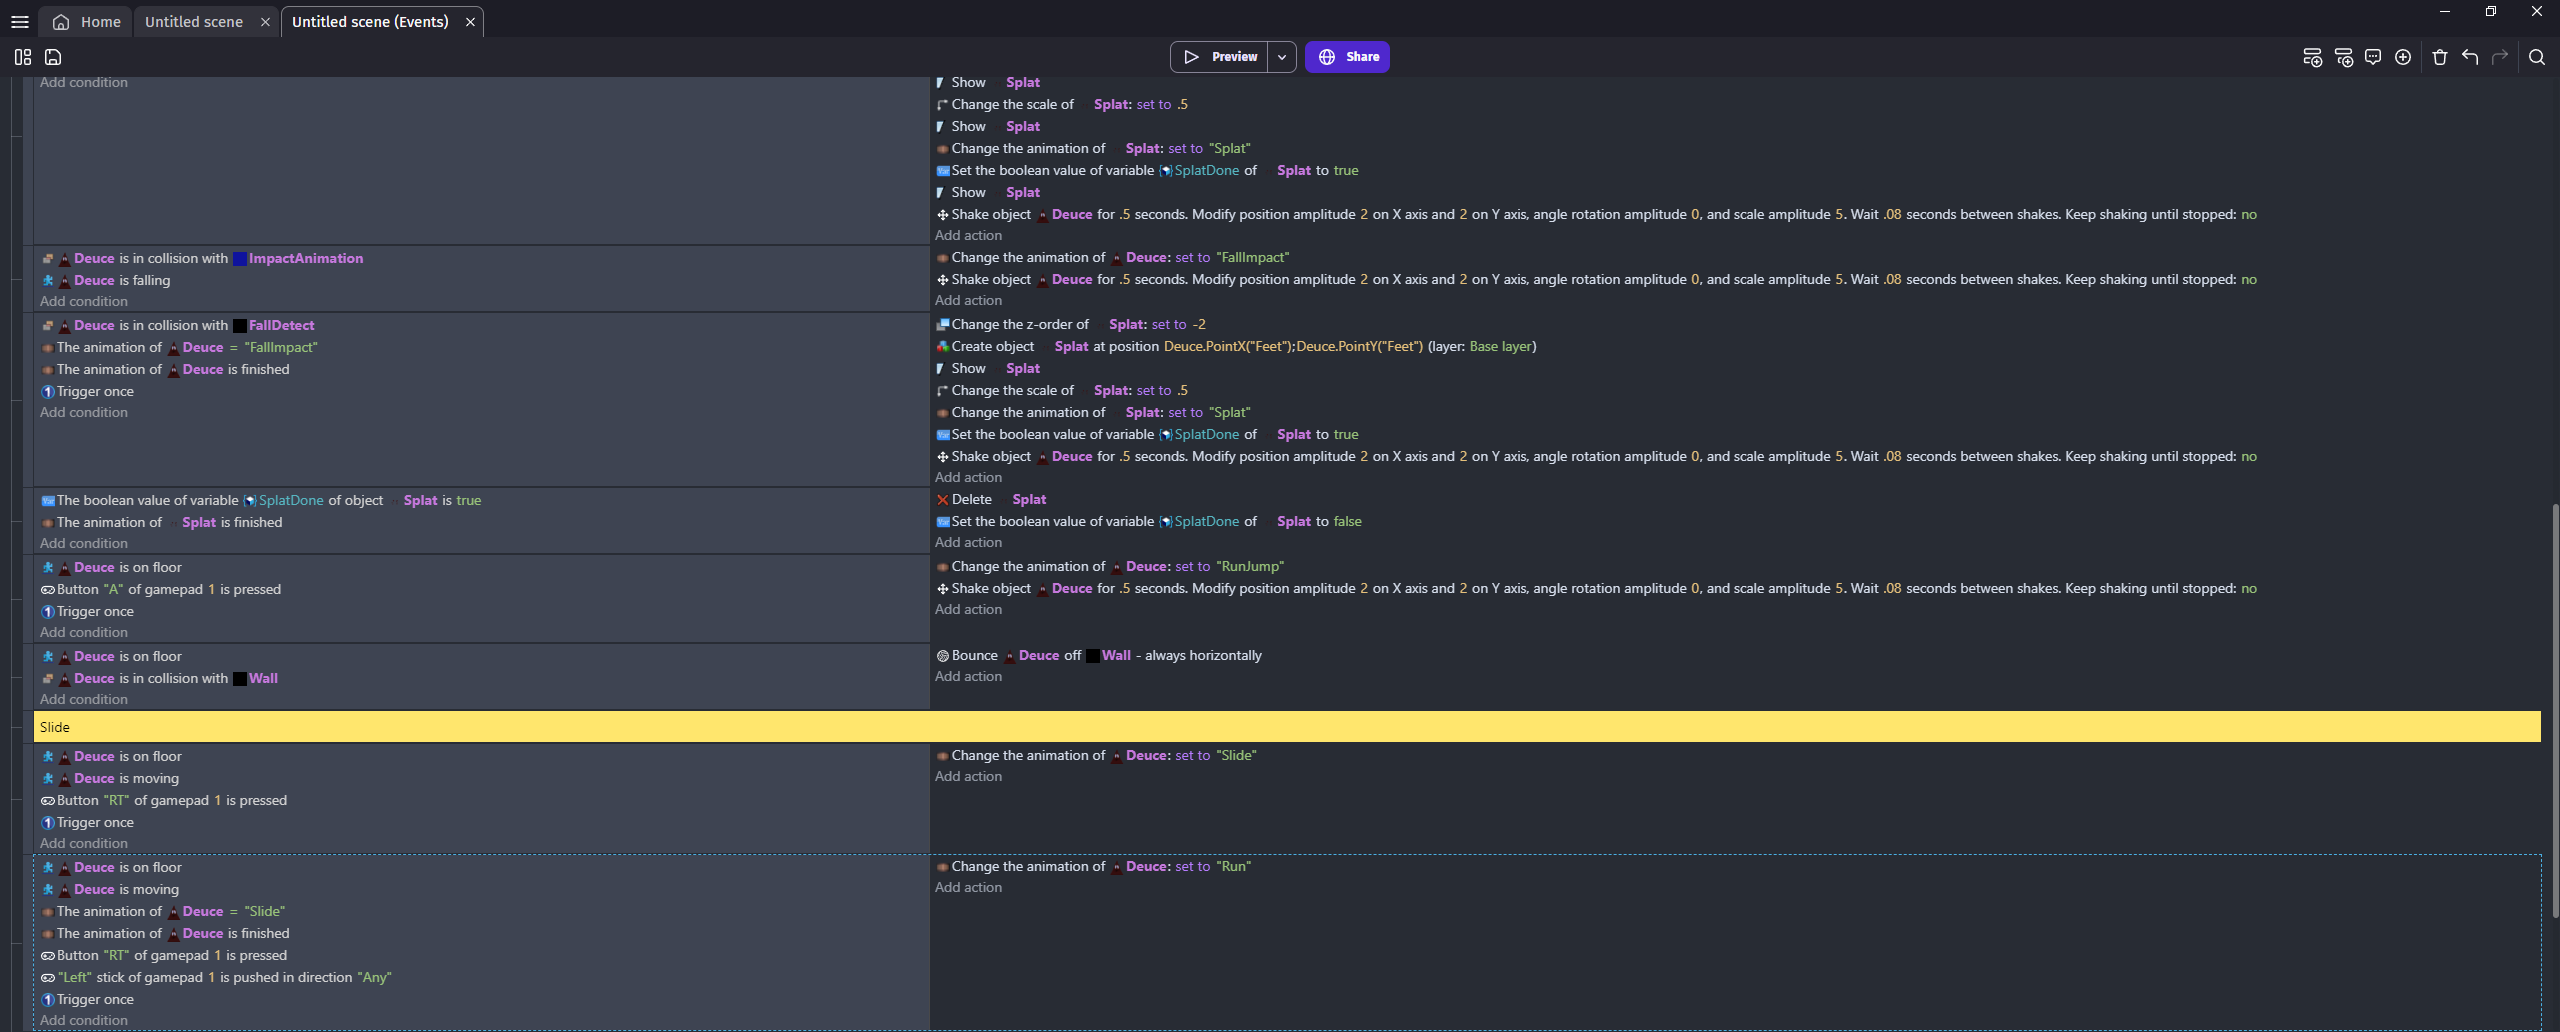This screenshot has height=1032, width=2560.
Task: Add a comment event
Action: pos(2373,57)
